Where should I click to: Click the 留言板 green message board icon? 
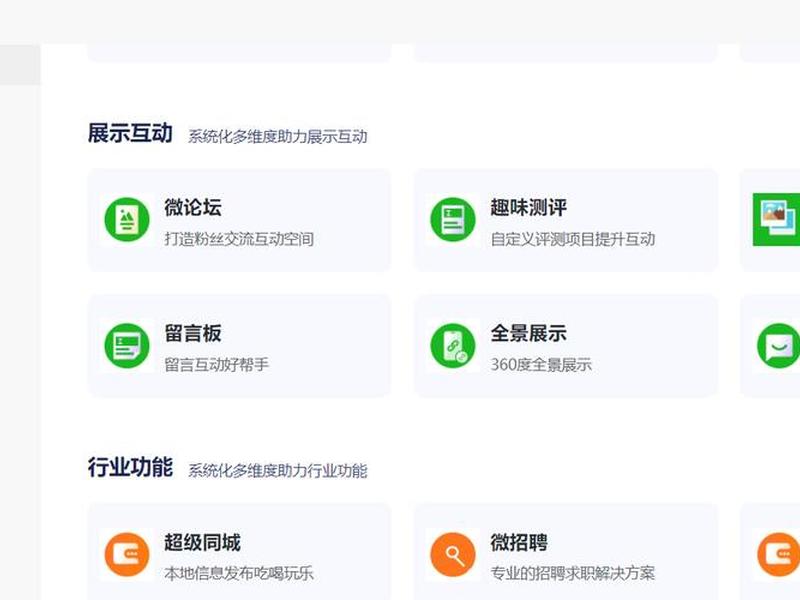tap(127, 345)
